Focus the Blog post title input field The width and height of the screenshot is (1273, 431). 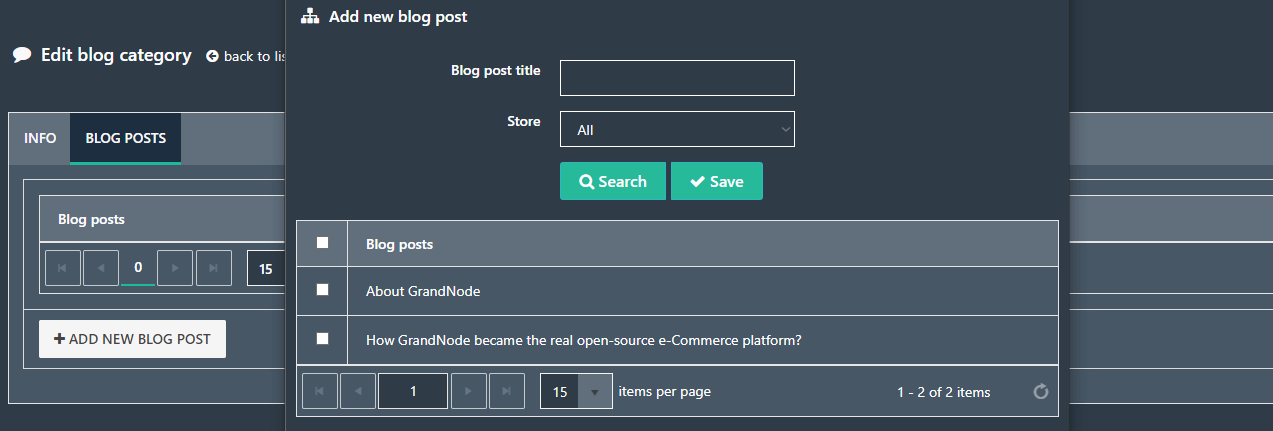pos(677,78)
